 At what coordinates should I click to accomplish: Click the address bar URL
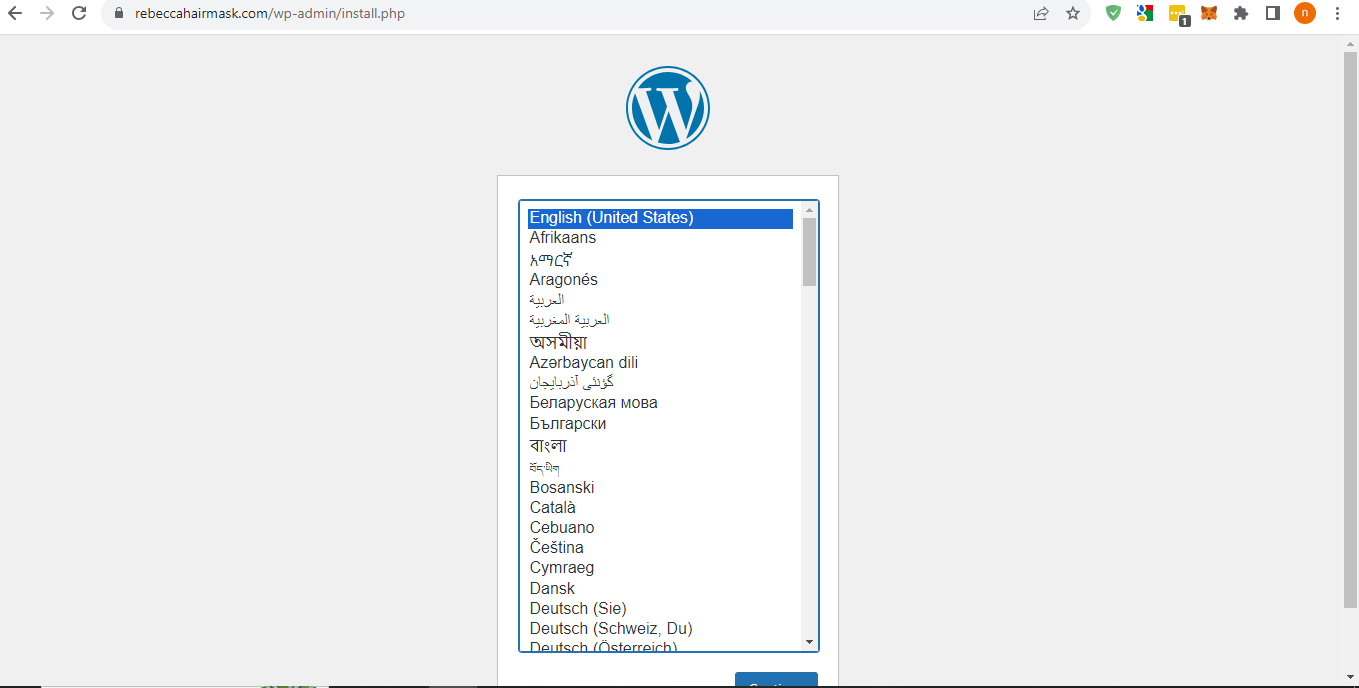coord(270,14)
